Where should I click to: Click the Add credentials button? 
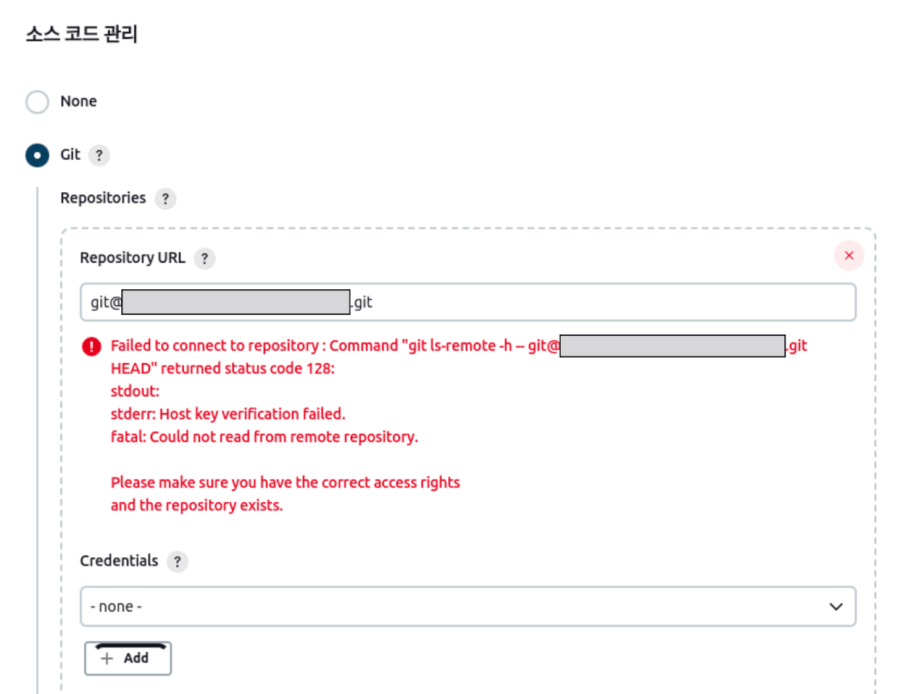[x=128, y=658]
